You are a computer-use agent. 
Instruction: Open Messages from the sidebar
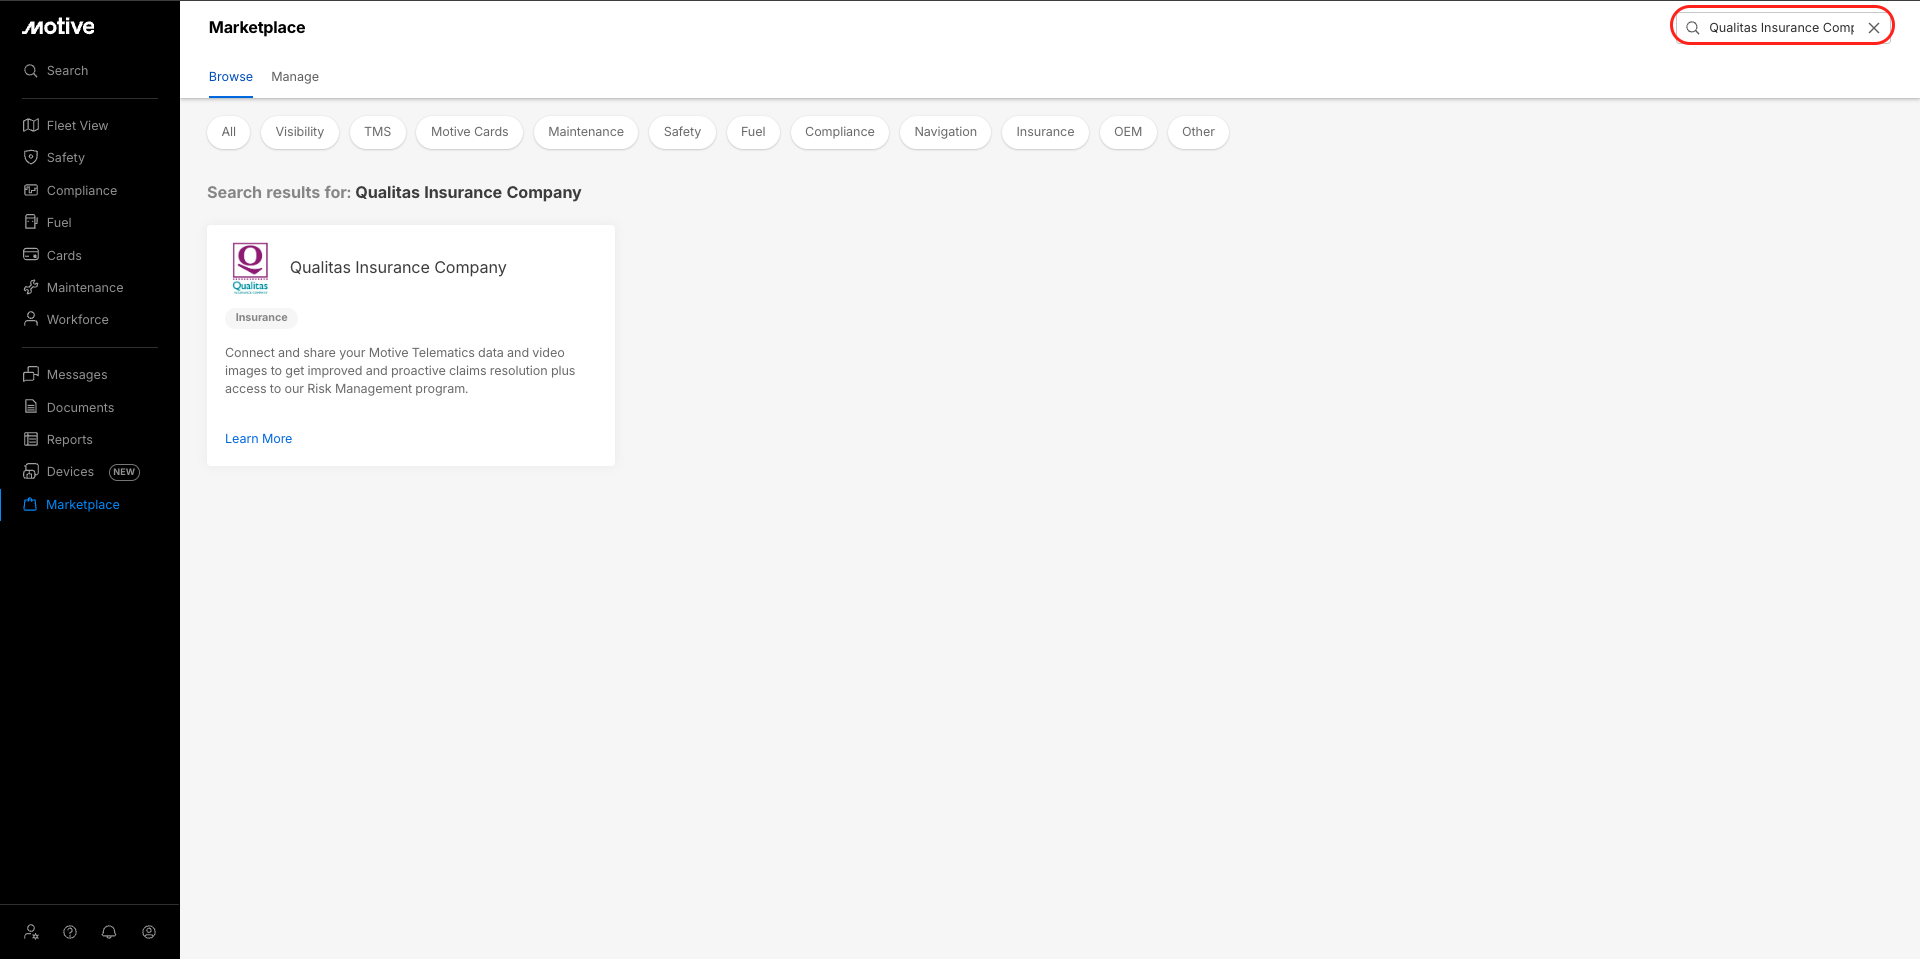point(65,374)
